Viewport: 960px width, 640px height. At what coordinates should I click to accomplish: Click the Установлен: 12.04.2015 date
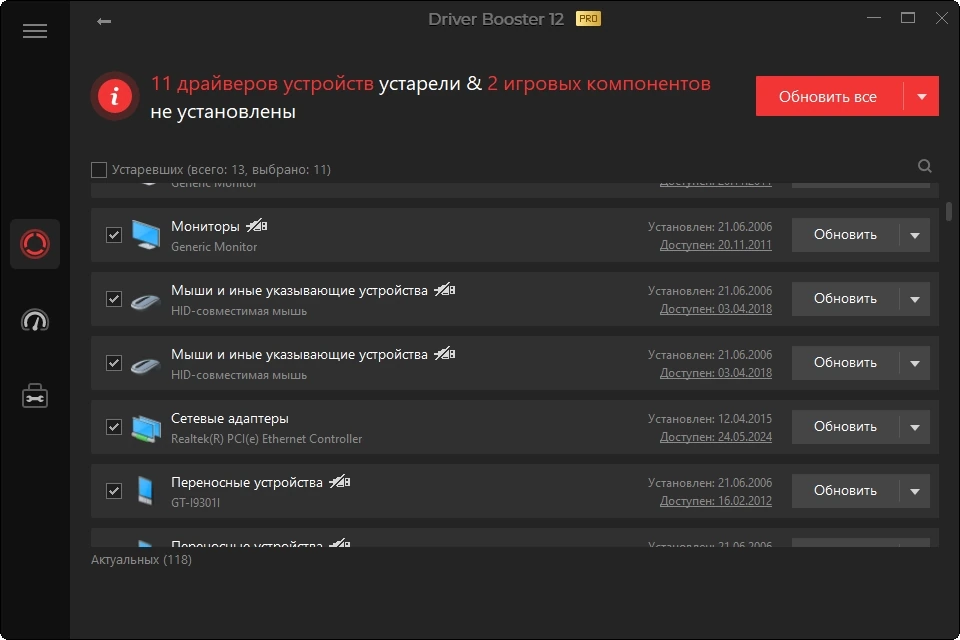tap(710, 419)
